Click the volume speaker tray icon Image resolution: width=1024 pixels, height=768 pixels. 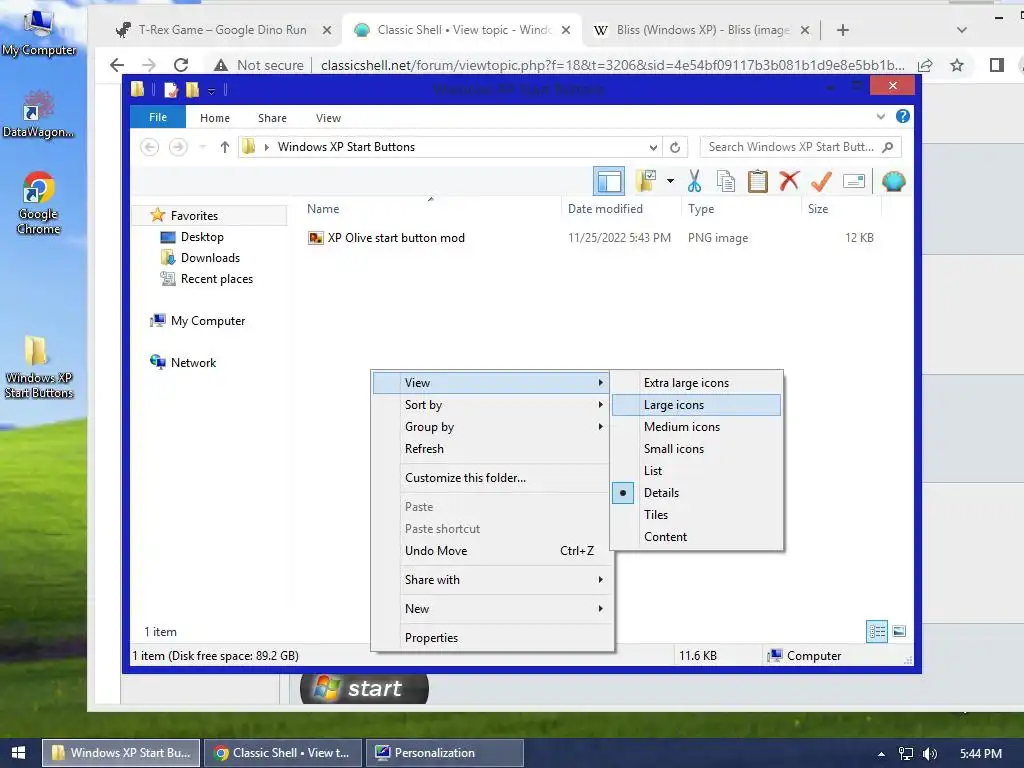pos(930,754)
